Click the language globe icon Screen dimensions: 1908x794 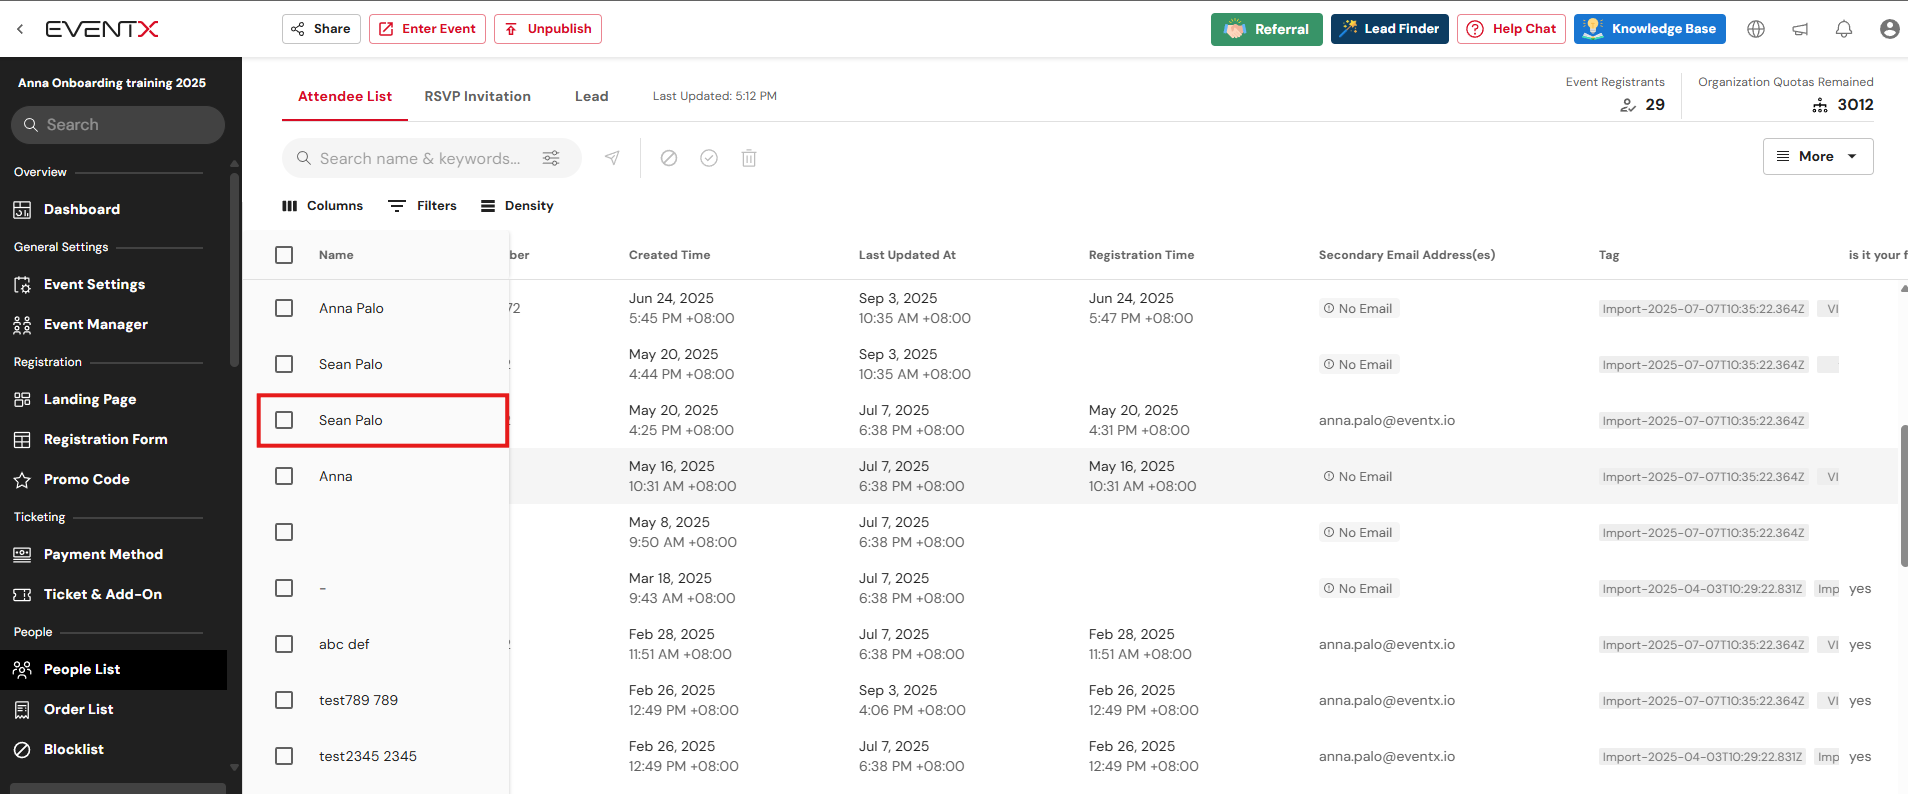click(x=1756, y=29)
